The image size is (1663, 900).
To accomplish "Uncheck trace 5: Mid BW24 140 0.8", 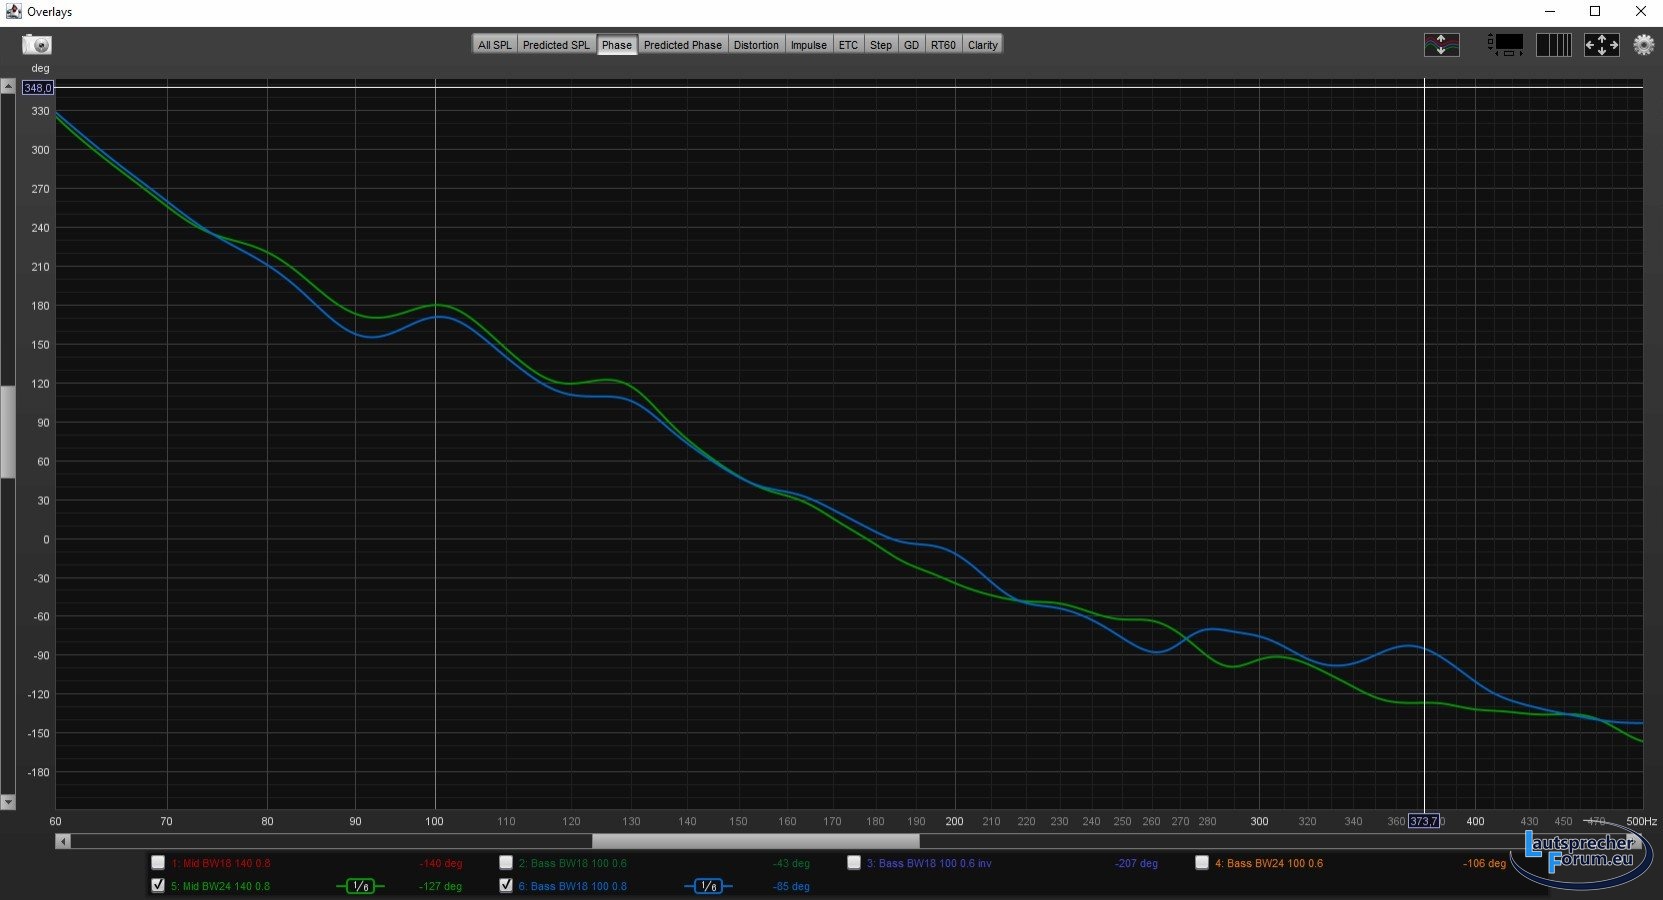I will [x=158, y=885].
